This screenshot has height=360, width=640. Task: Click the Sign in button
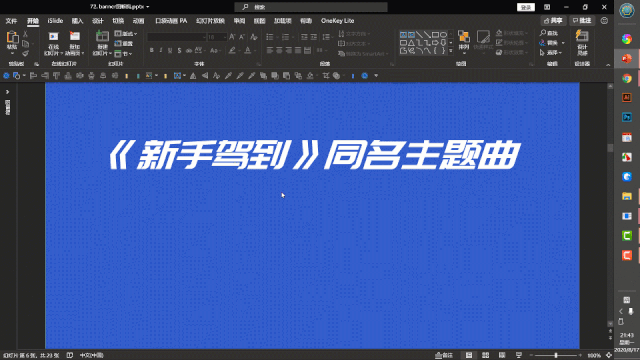pos(526,7)
